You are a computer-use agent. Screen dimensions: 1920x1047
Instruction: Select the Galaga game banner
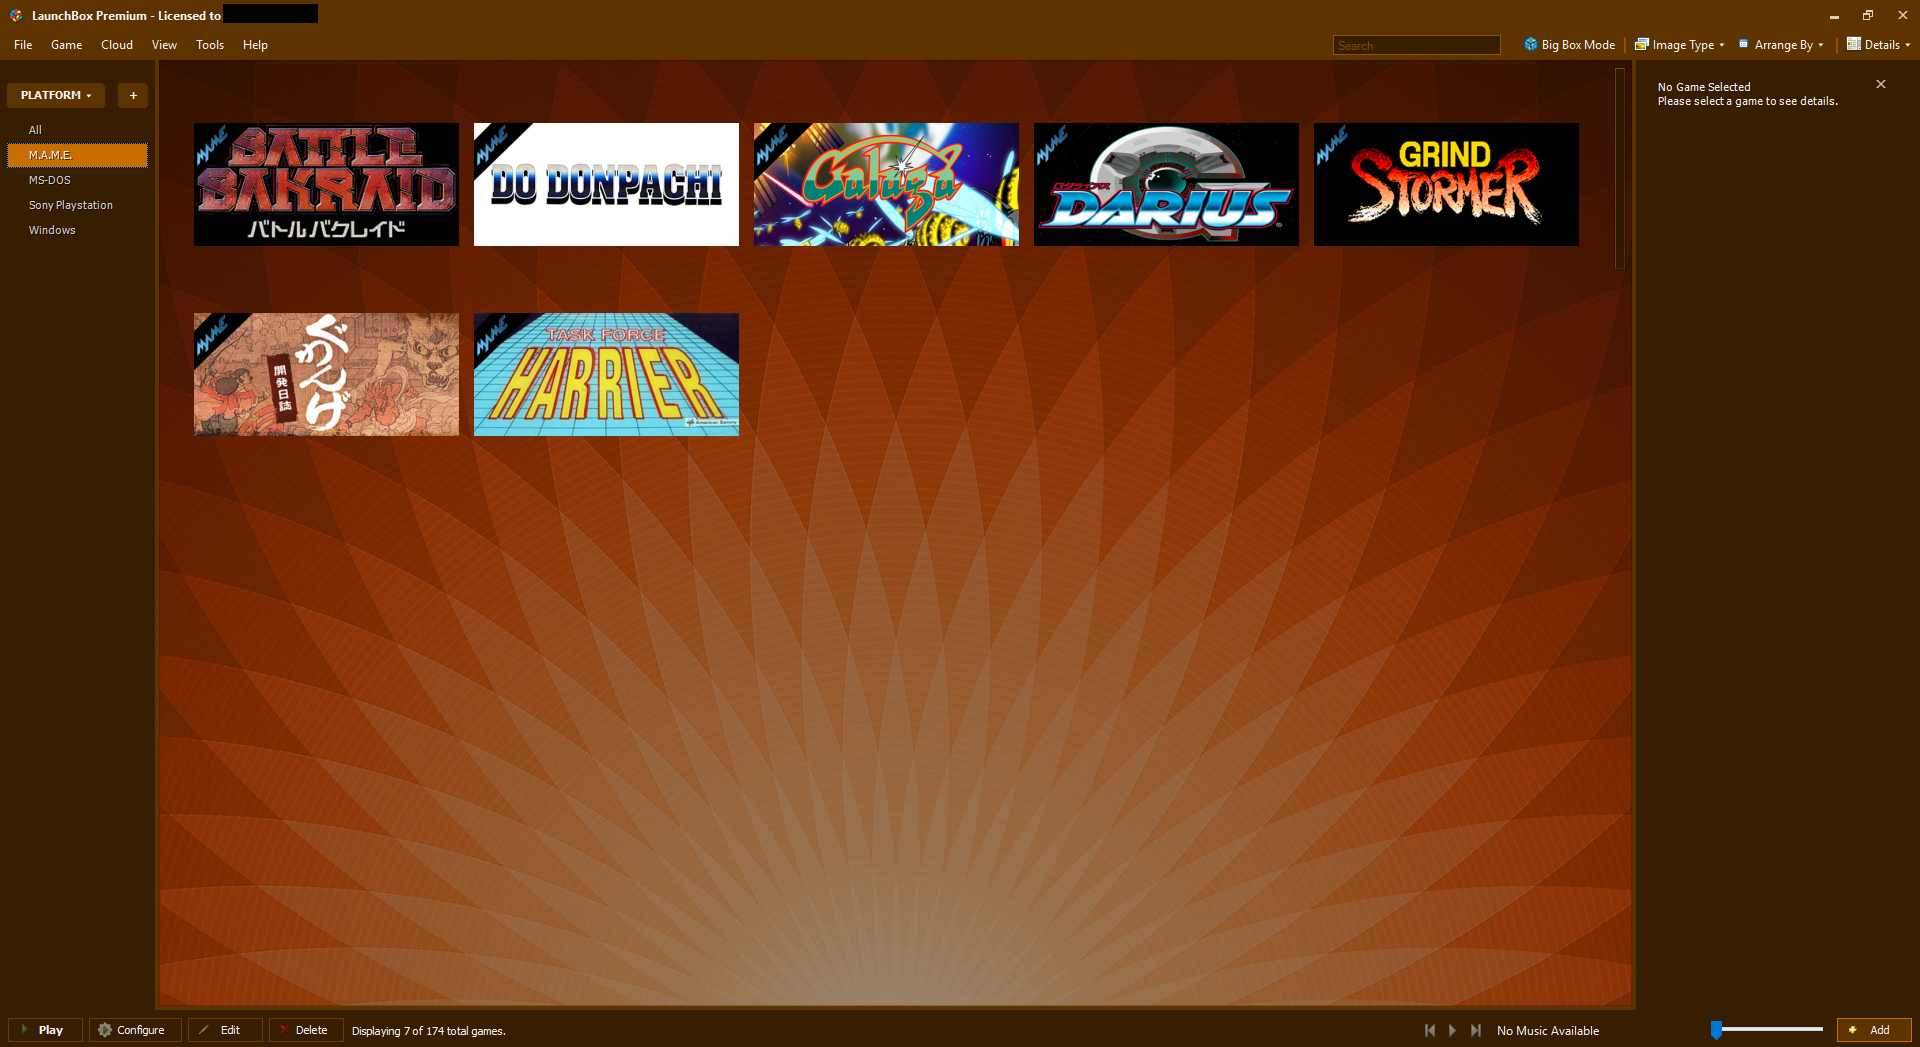point(886,185)
